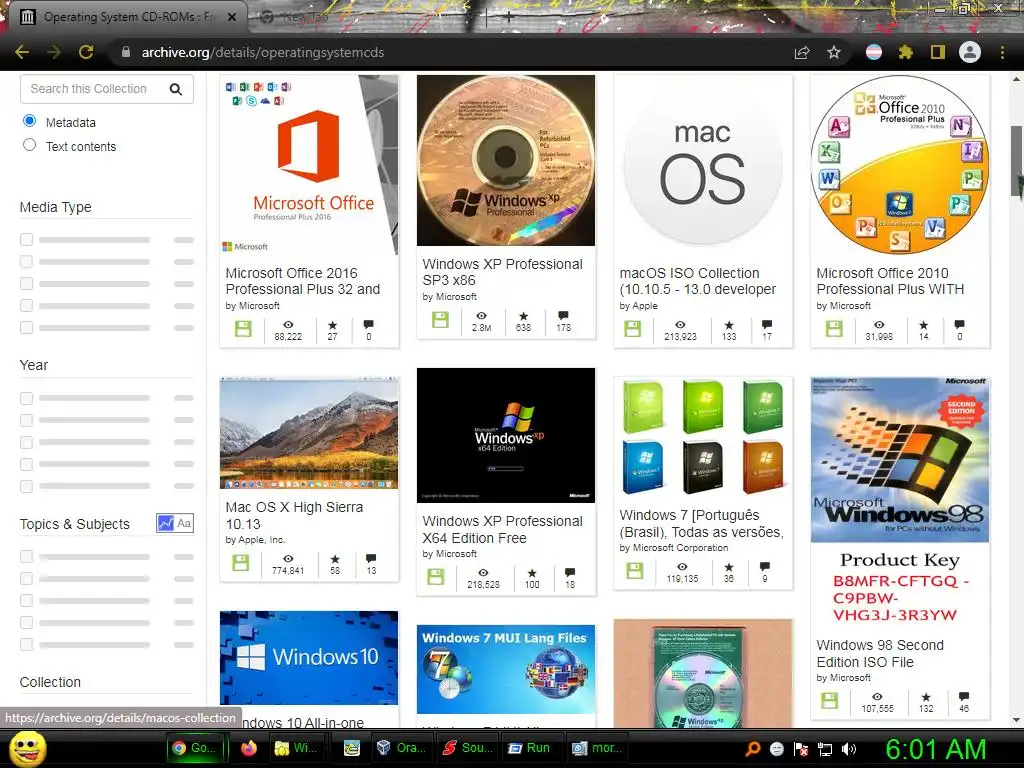Reload the page using the refresh icon
Screen dimensions: 1024x768
(x=86, y=52)
